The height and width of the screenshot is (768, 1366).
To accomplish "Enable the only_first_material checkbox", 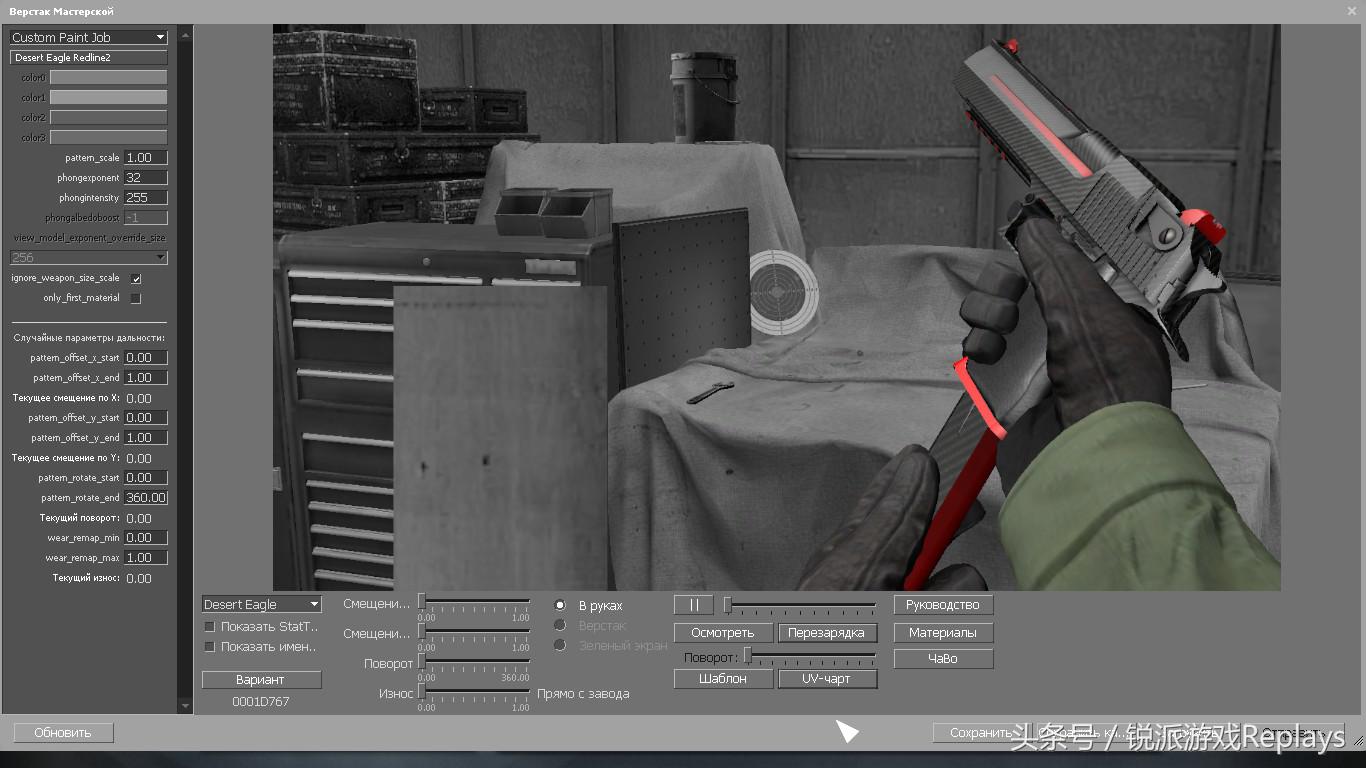I will pyautogui.click(x=136, y=298).
